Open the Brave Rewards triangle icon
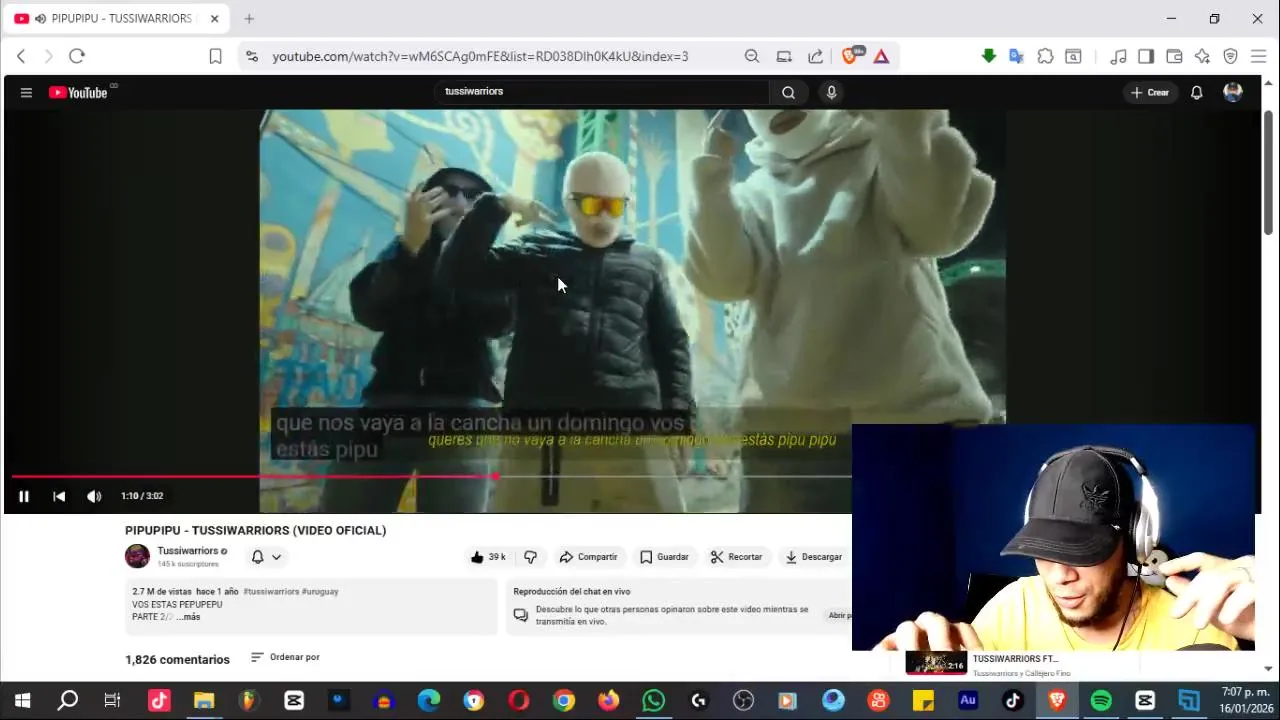The height and width of the screenshot is (720, 1280). click(x=881, y=56)
